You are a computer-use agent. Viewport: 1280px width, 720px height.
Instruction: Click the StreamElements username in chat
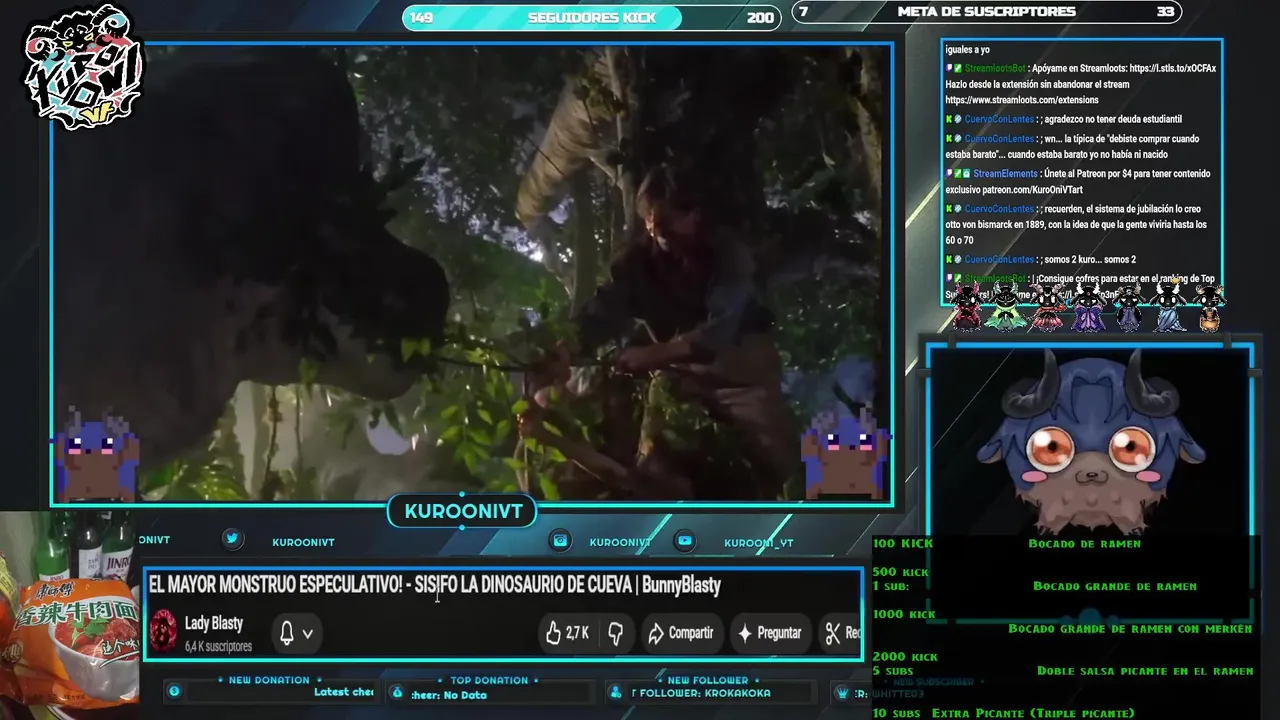[x=1005, y=174]
